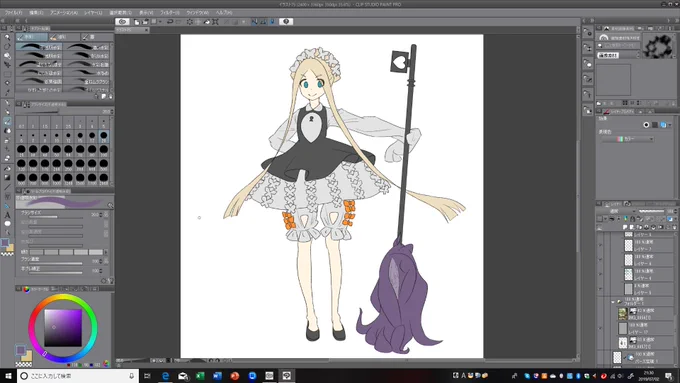Open the layer blending mode 通常 dropdown
Viewport: 680px width, 383px height.
pyautogui.click(x=617, y=211)
